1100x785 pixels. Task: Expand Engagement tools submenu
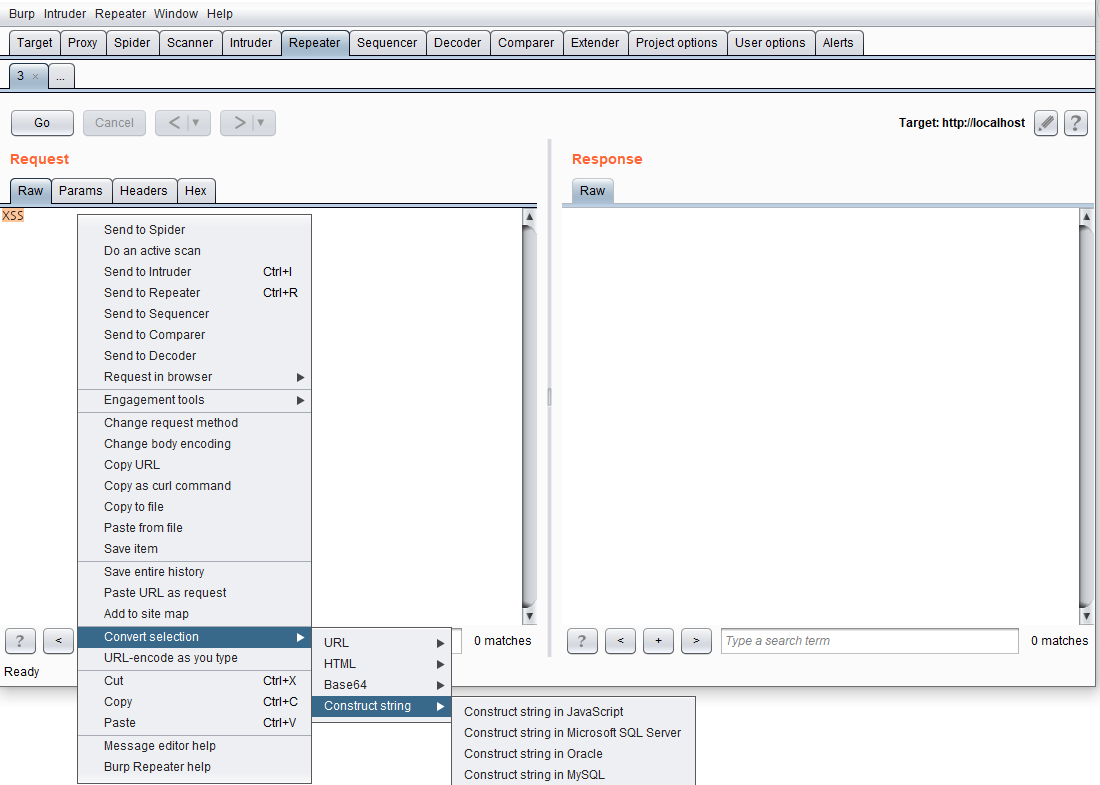(194, 400)
